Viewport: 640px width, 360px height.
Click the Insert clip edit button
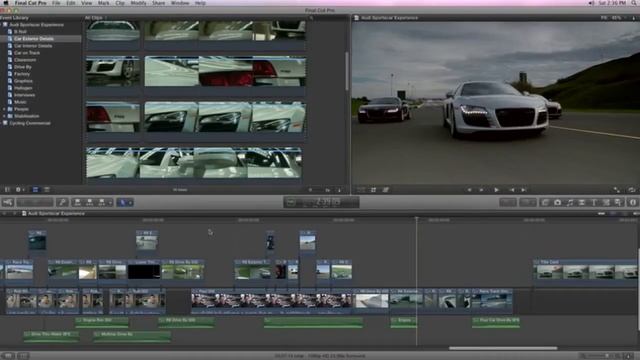pyautogui.click(x=89, y=202)
